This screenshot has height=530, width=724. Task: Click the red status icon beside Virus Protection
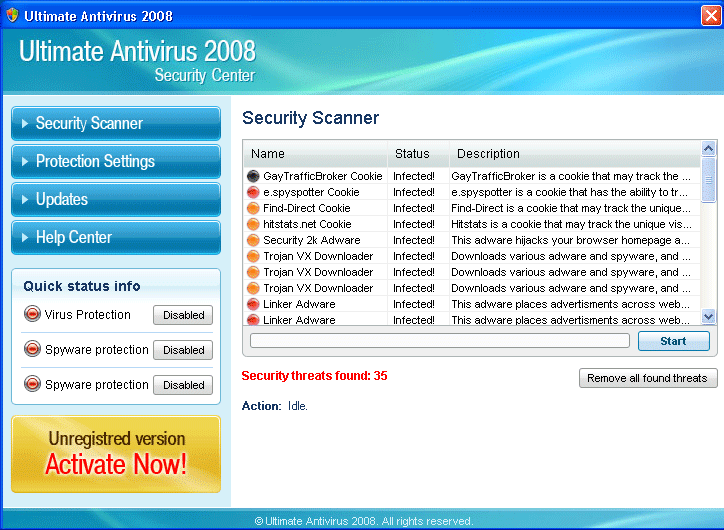click(x=32, y=314)
